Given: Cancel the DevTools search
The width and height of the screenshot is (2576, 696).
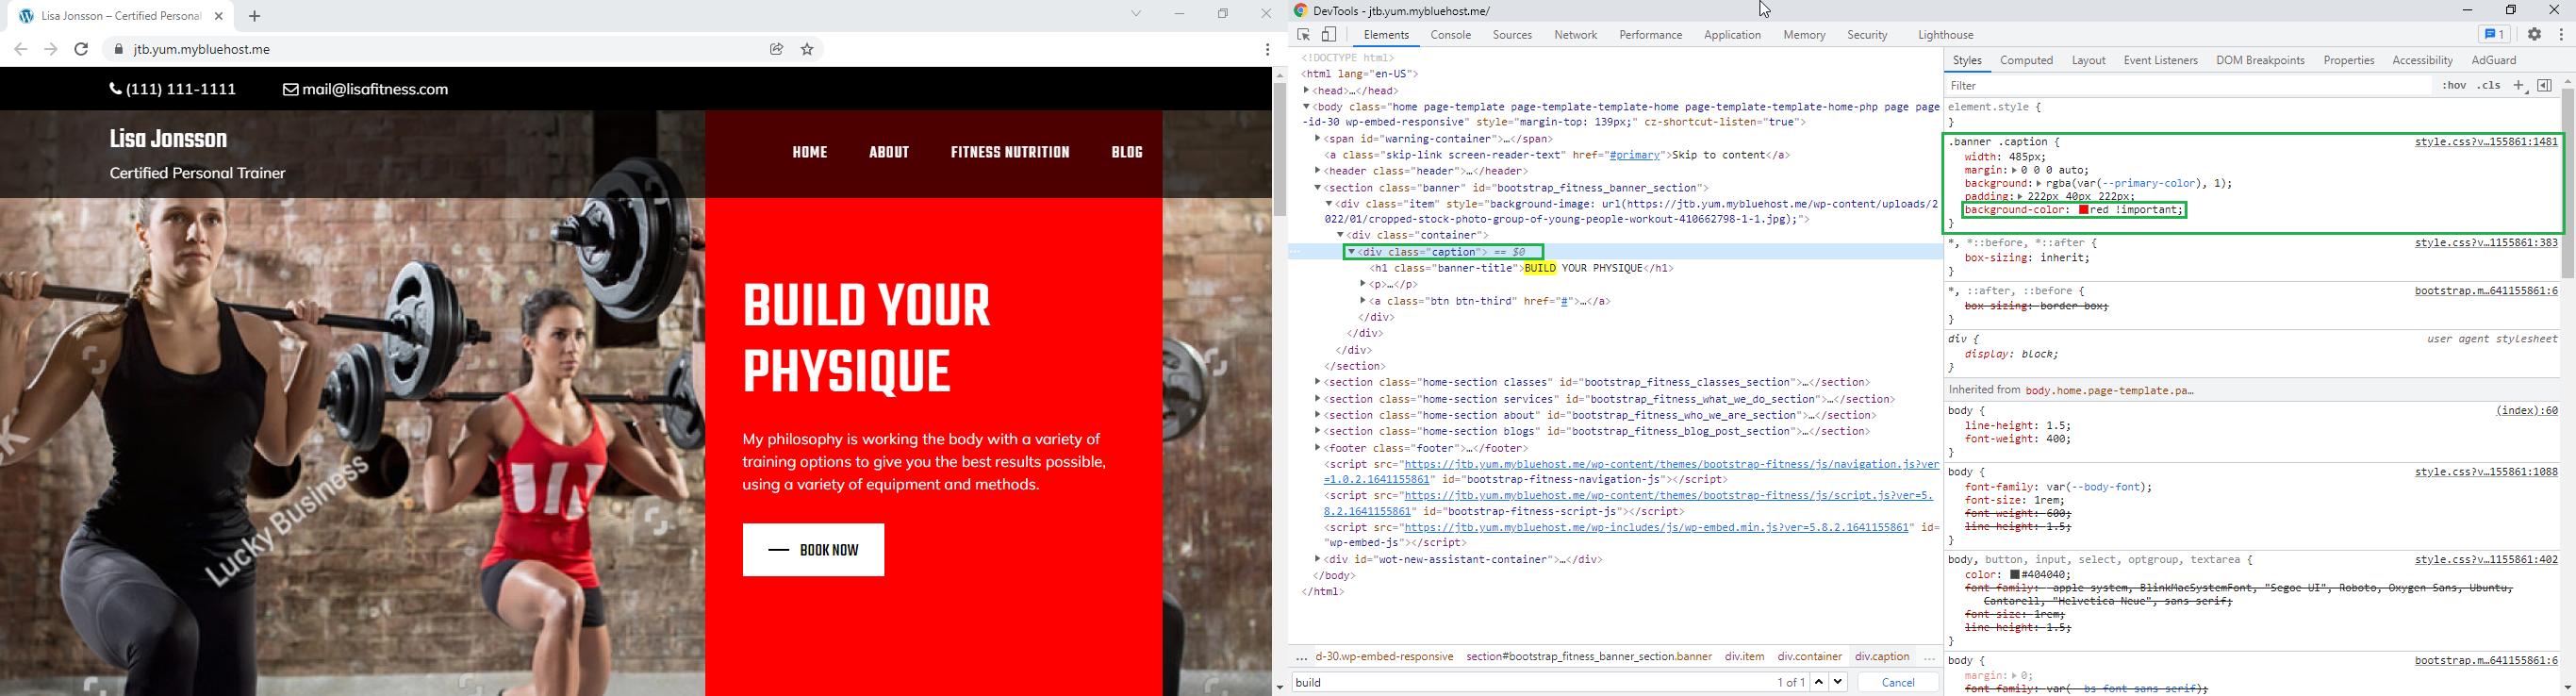Looking at the screenshot, I should pyautogui.click(x=1897, y=682).
